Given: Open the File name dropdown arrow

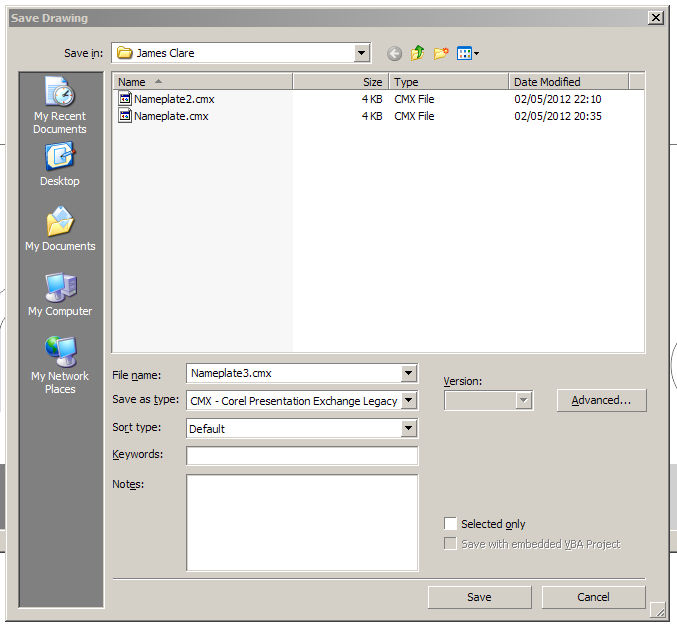Looking at the screenshot, I should coord(408,373).
